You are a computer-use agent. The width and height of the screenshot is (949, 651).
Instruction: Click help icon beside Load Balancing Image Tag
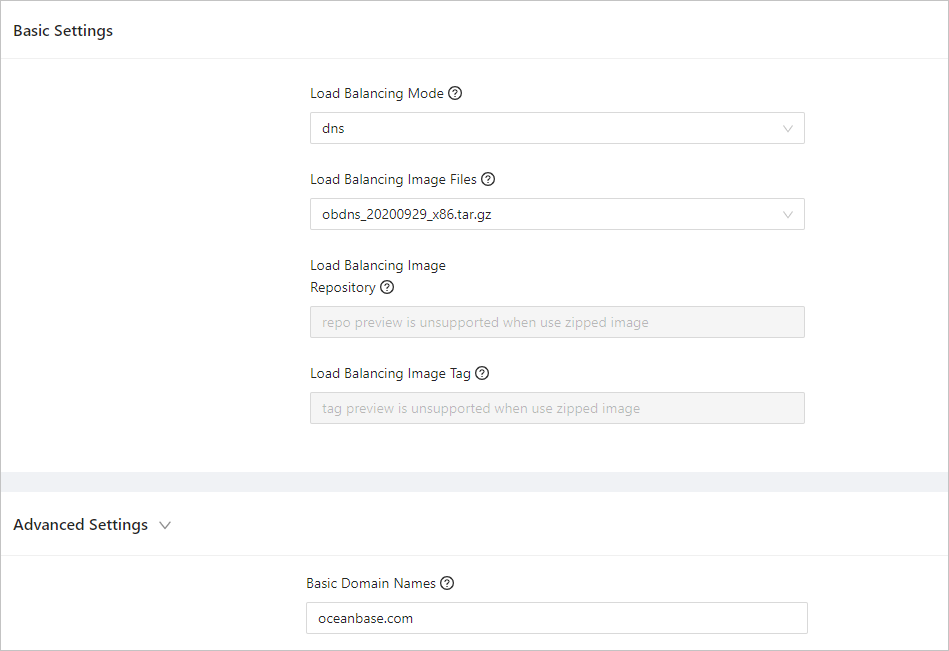click(x=482, y=374)
